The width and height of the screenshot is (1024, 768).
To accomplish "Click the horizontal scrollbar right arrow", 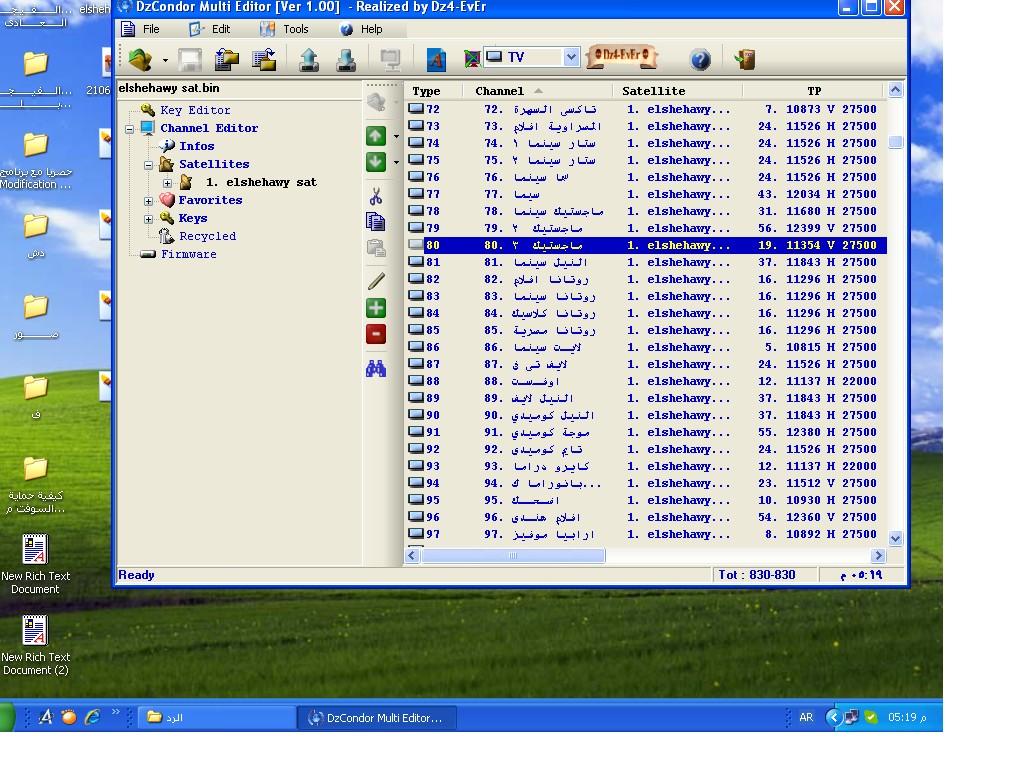I will (x=878, y=556).
